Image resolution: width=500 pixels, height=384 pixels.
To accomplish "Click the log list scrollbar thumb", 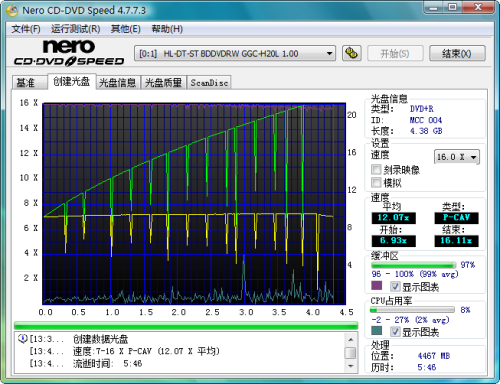I will point(351,353).
